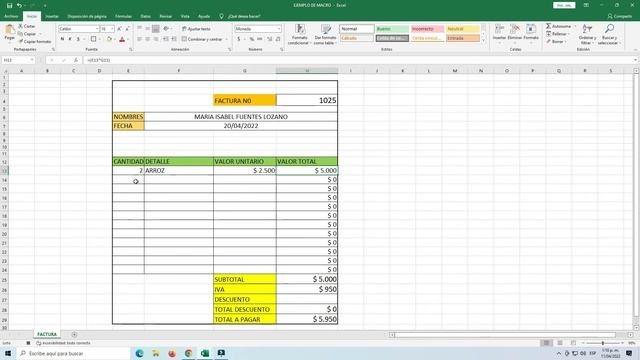This screenshot has width=640, height=360.
Task: Apply the borders icon
Action: [93, 39]
